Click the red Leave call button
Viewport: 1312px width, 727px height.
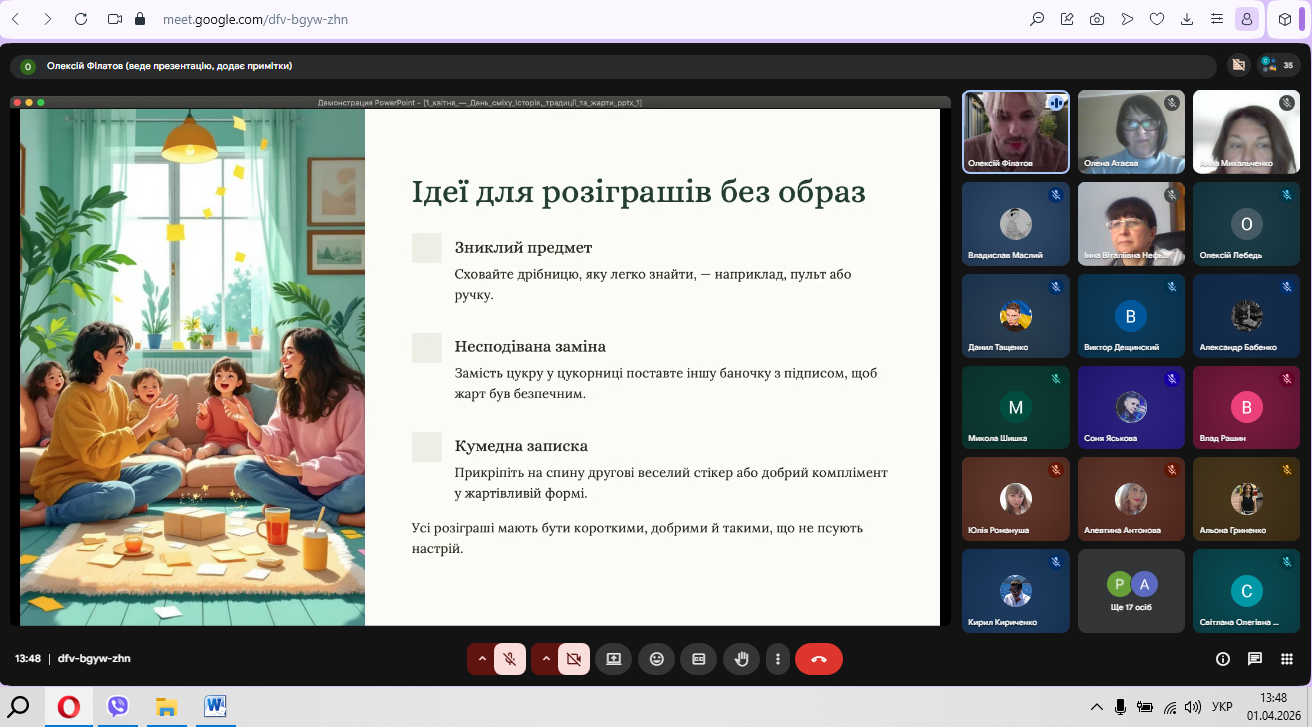coord(818,659)
